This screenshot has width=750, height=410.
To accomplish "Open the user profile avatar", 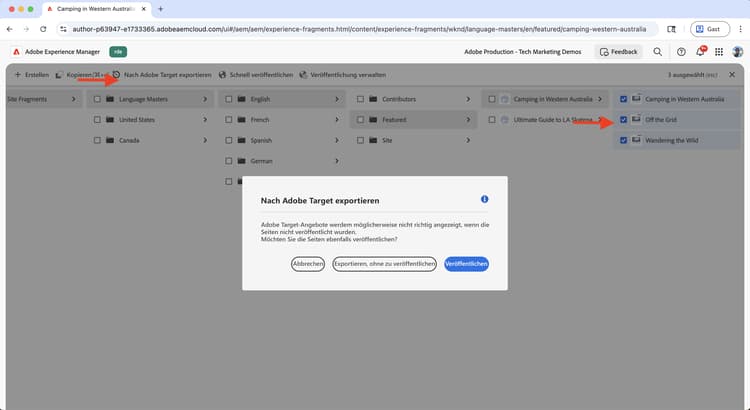I will tap(737, 52).
